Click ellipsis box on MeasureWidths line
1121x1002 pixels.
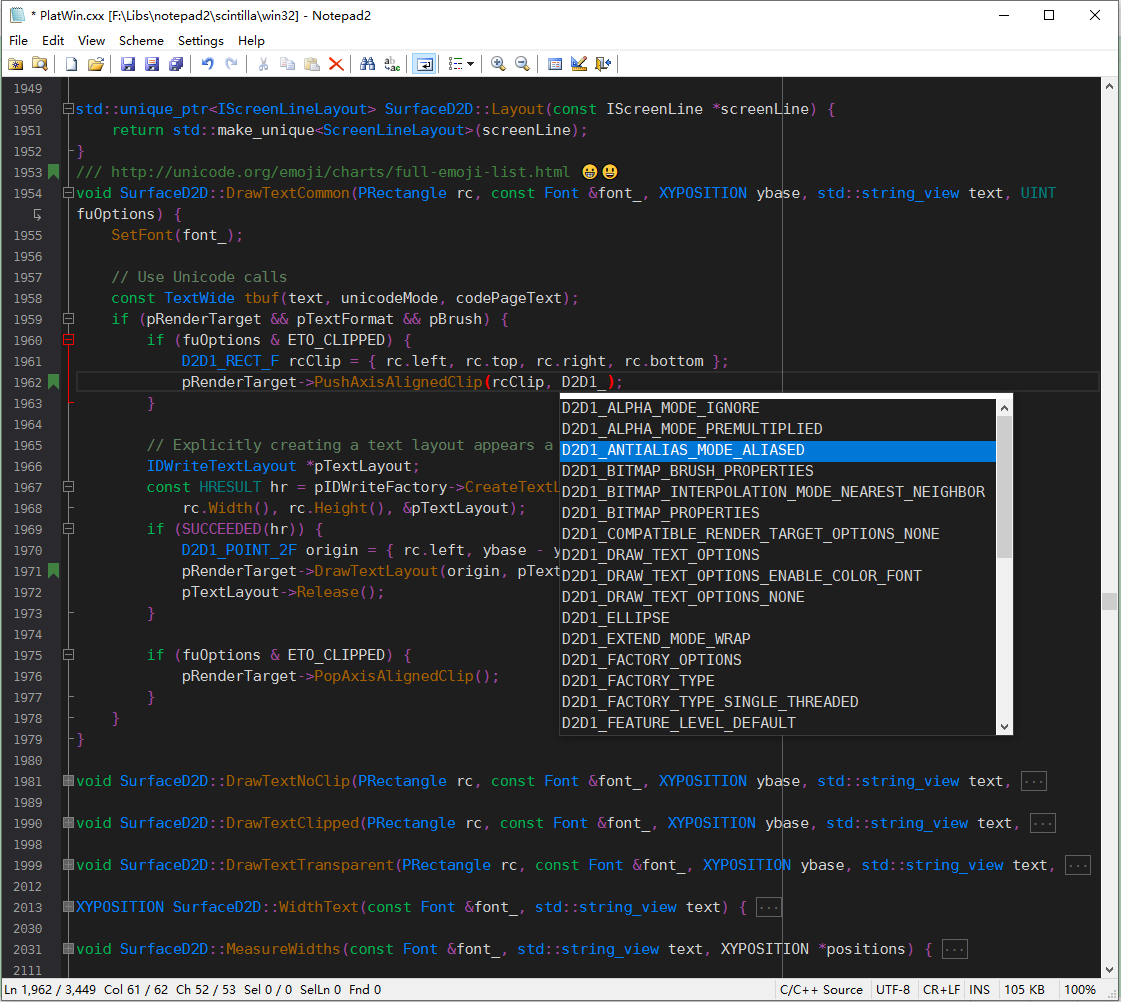pos(955,949)
